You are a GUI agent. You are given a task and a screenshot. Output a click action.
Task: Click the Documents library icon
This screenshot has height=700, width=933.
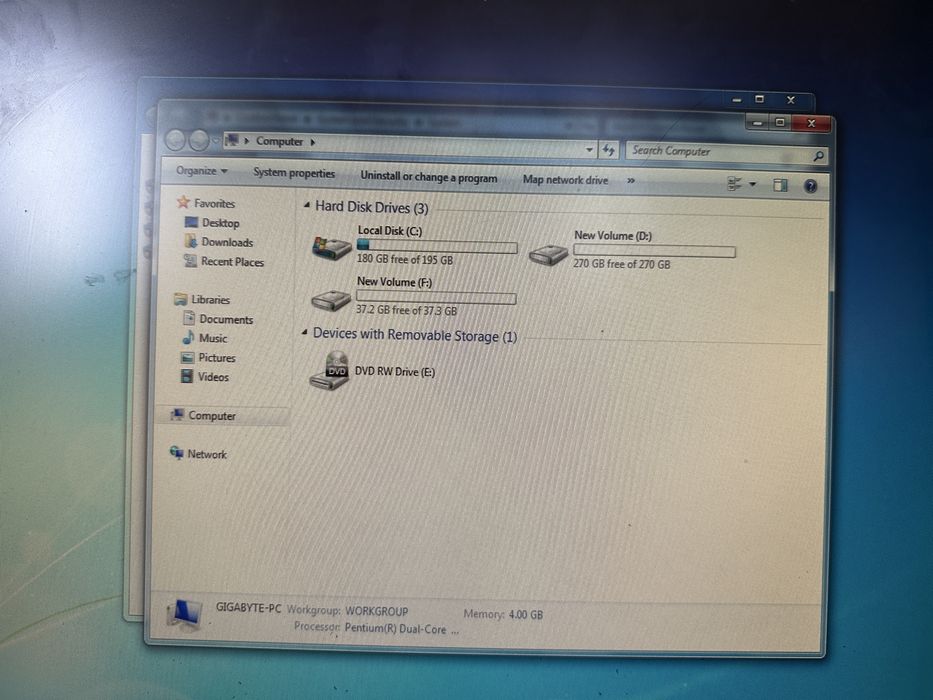(189, 318)
